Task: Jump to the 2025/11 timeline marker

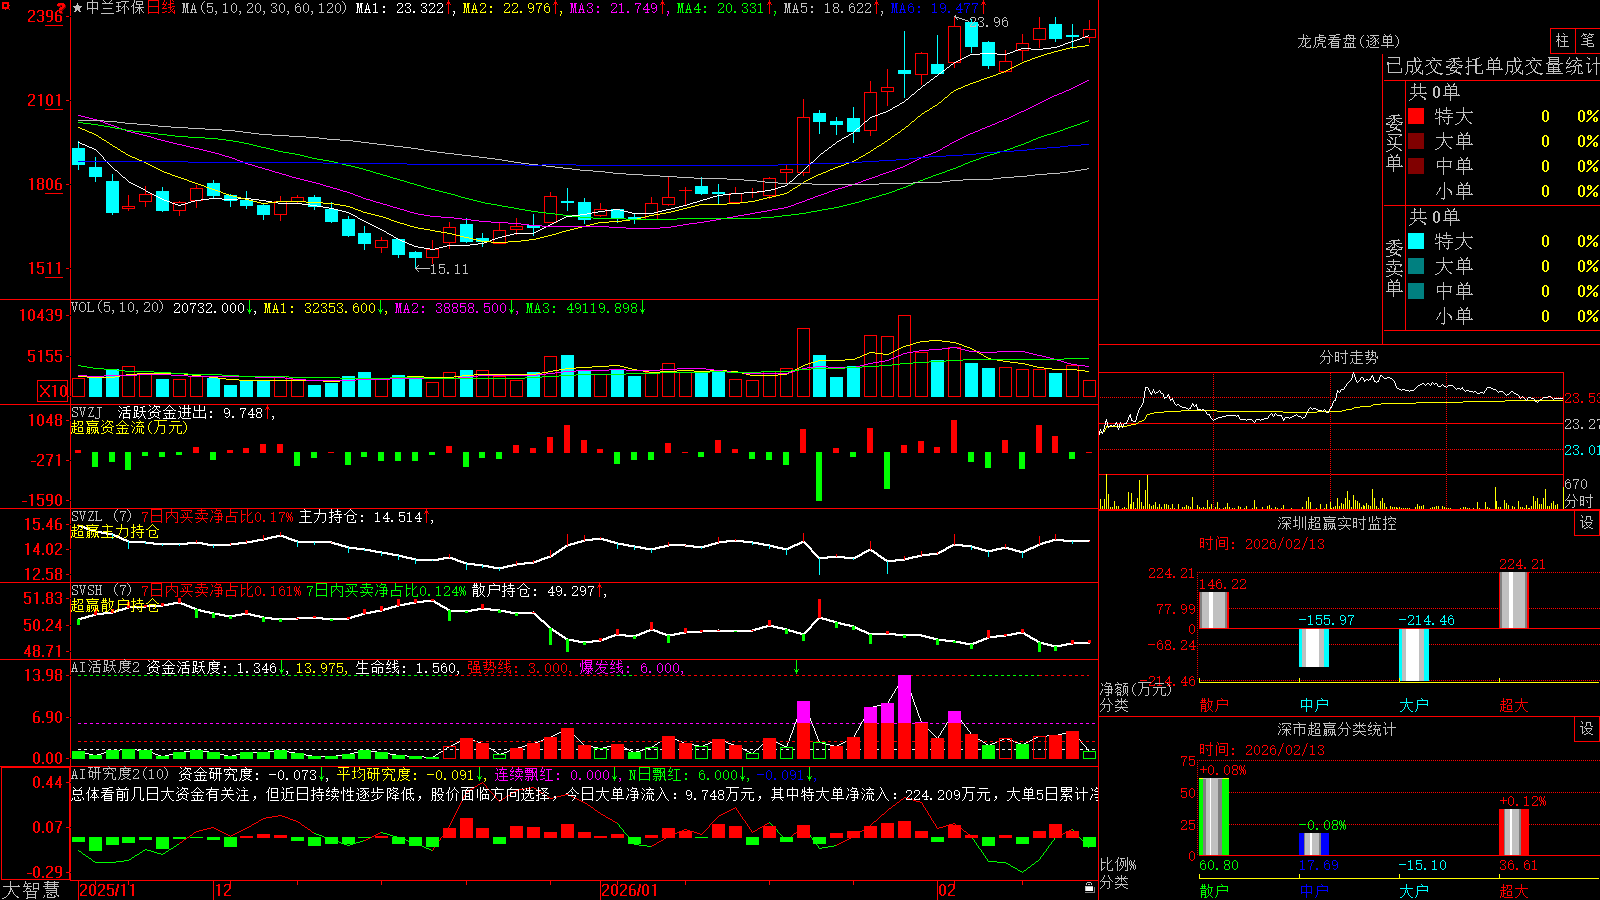Action: pyautogui.click(x=107, y=890)
